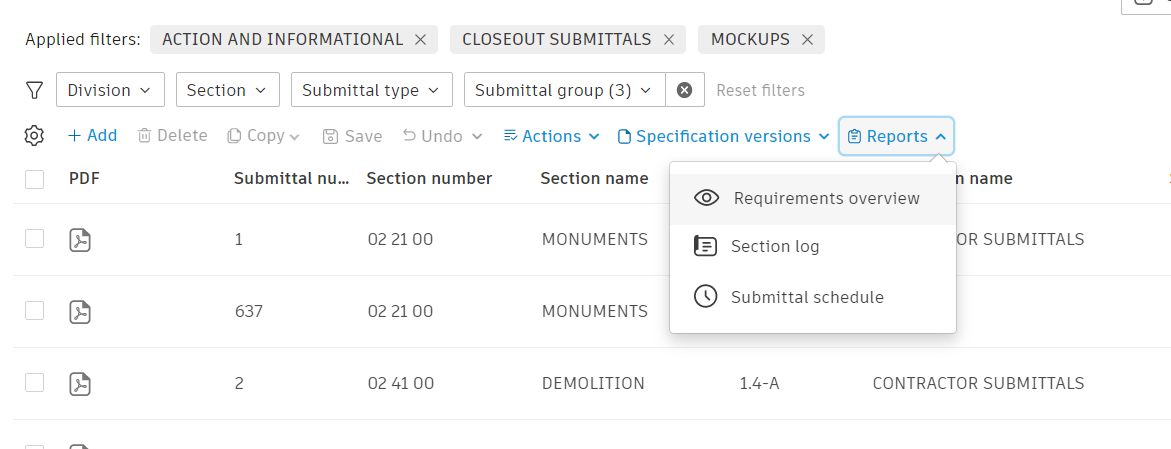
Task: Select all rows with header checkbox
Action: click(35, 179)
